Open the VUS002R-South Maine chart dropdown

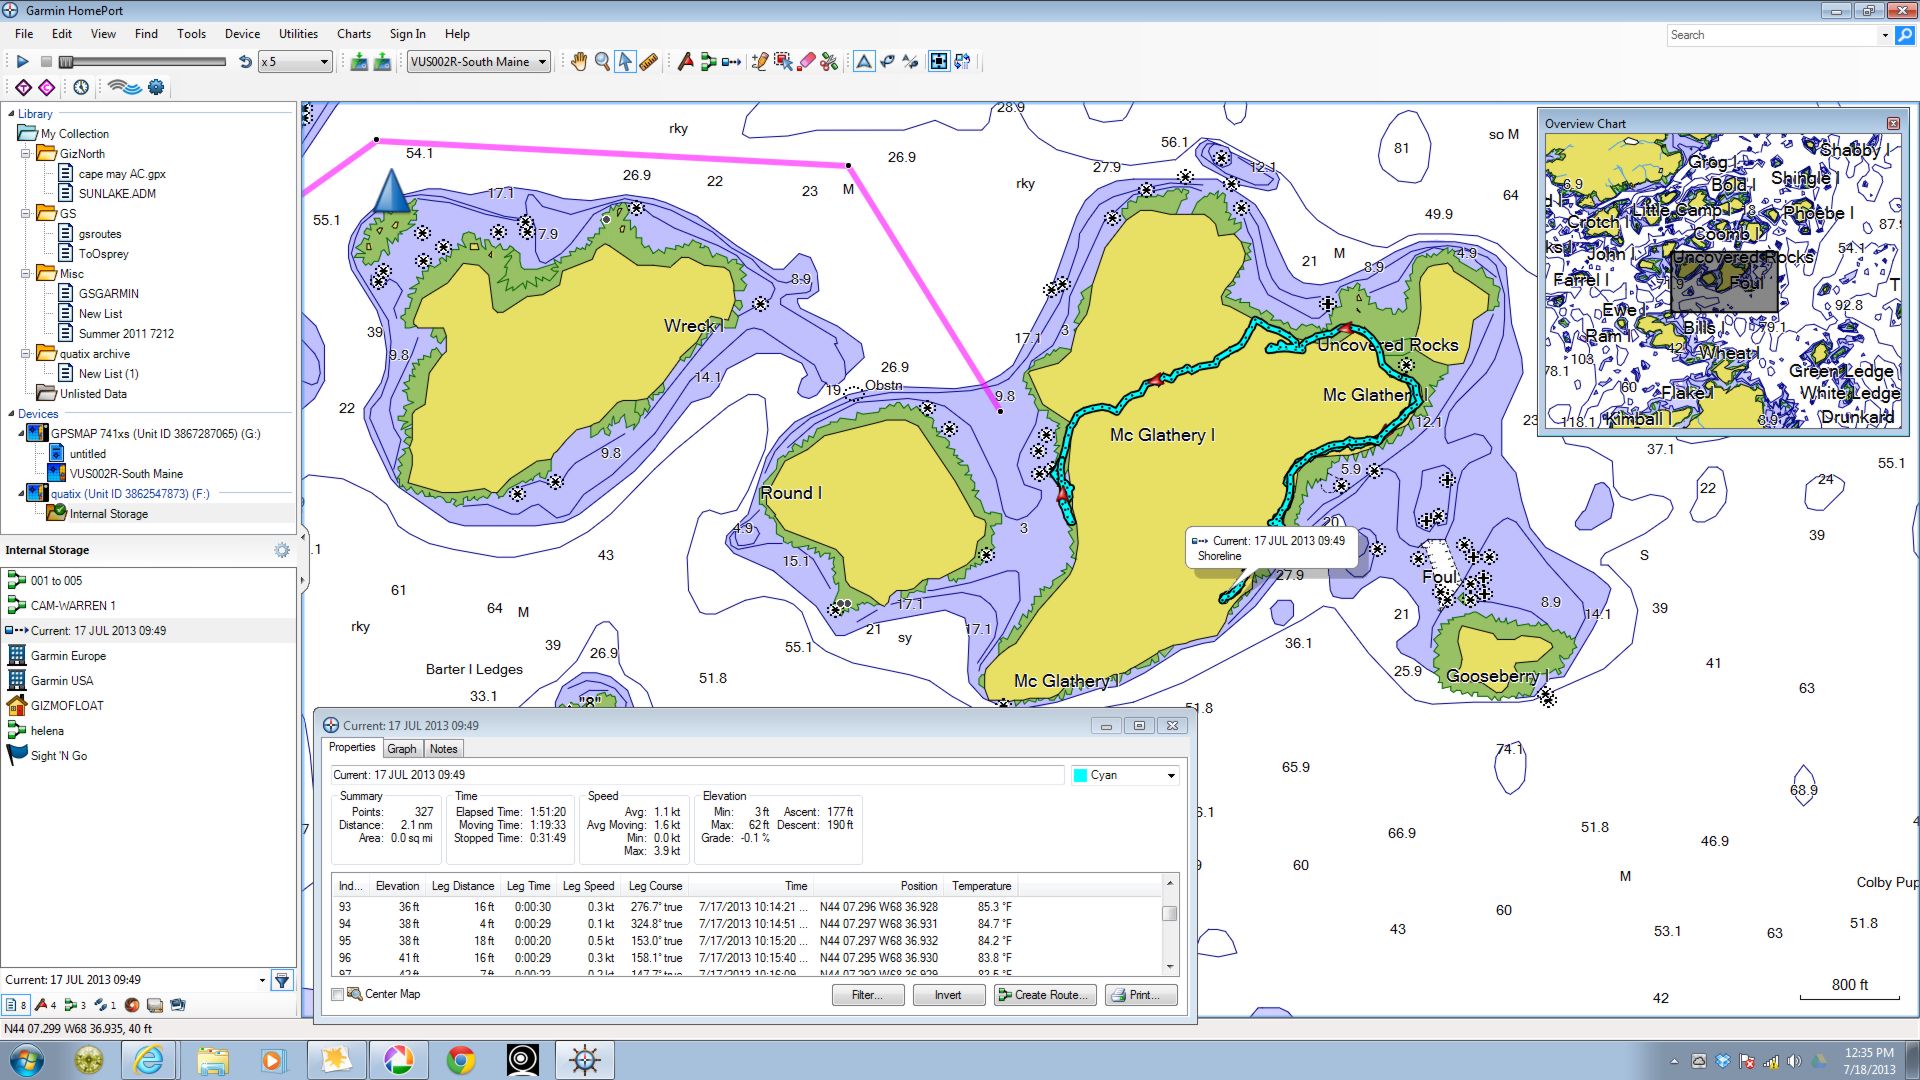[x=479, y=62]
